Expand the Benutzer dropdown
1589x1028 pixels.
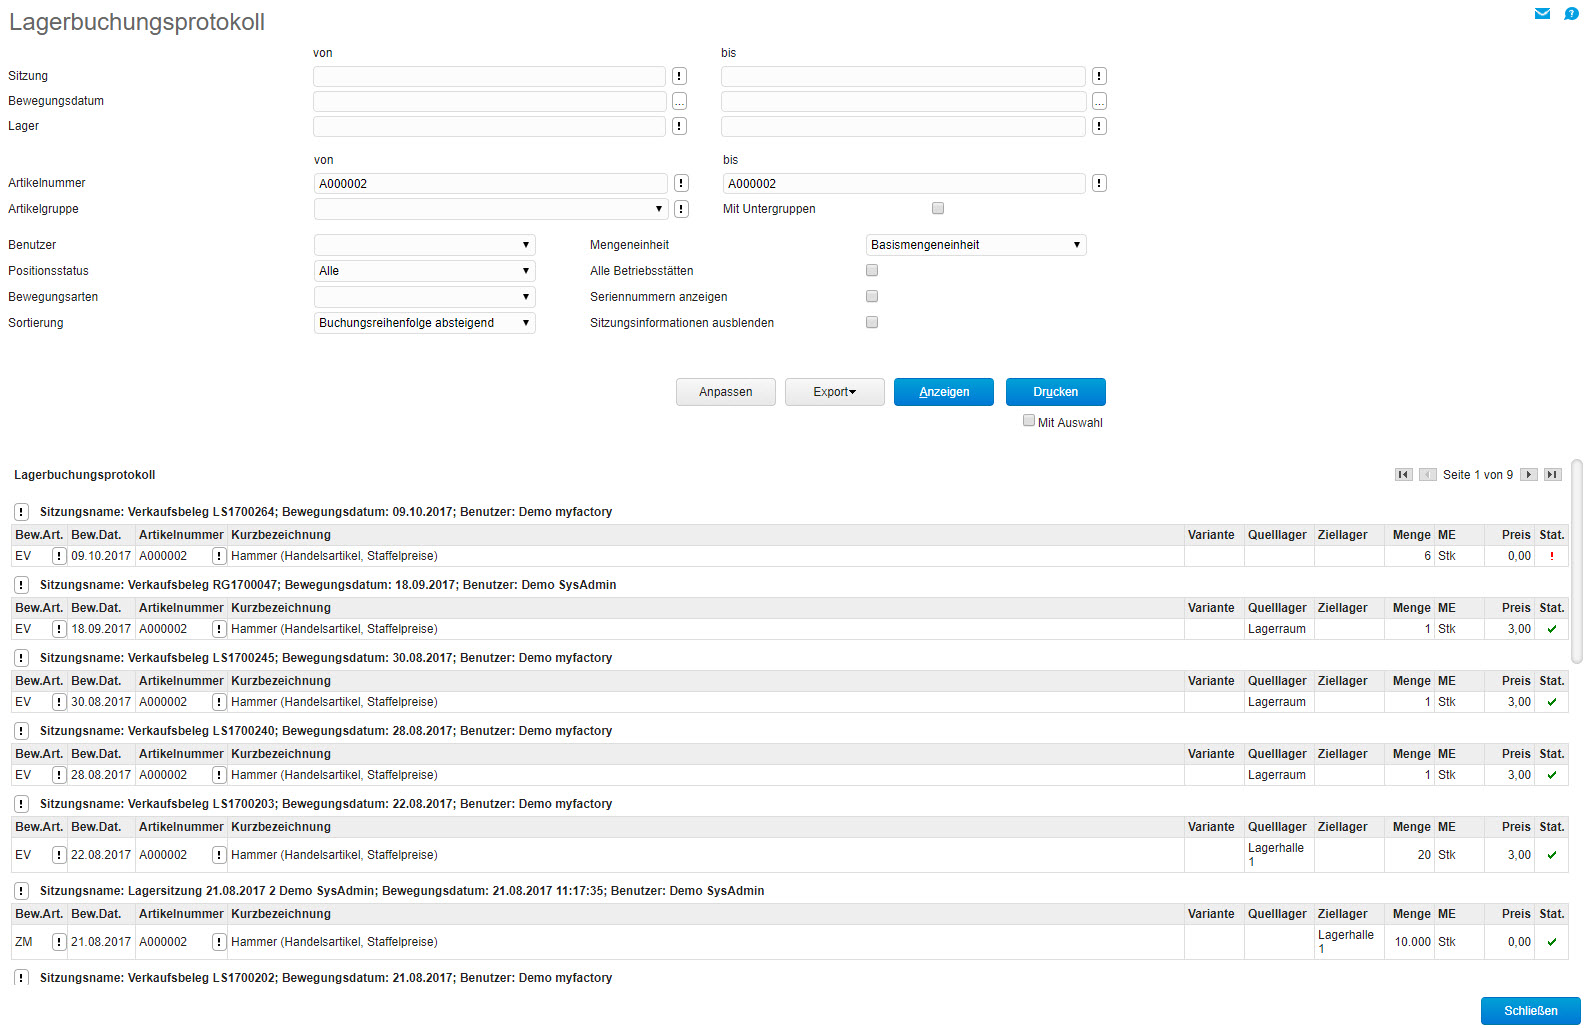pyautogui.click(x=425, y=245)
